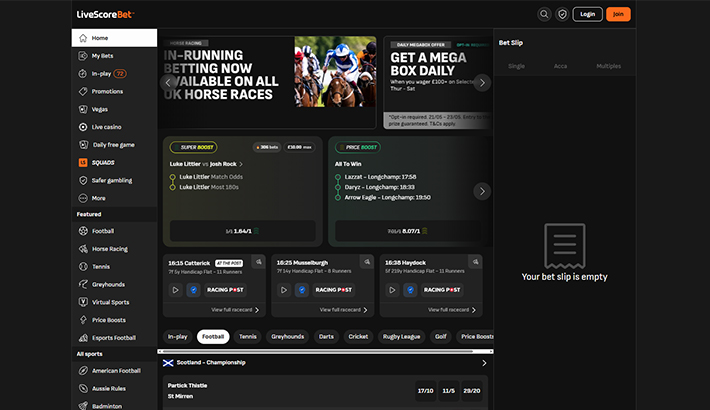Viewport: 710px width, 410px height.
Task: Select the Rugby League sport tab
Action: 401,337
